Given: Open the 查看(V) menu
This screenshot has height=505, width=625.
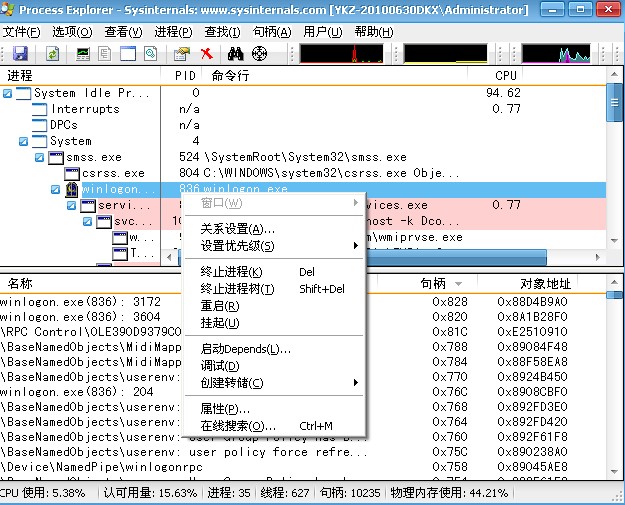Looking at the screenshot, I should point(123,31).
